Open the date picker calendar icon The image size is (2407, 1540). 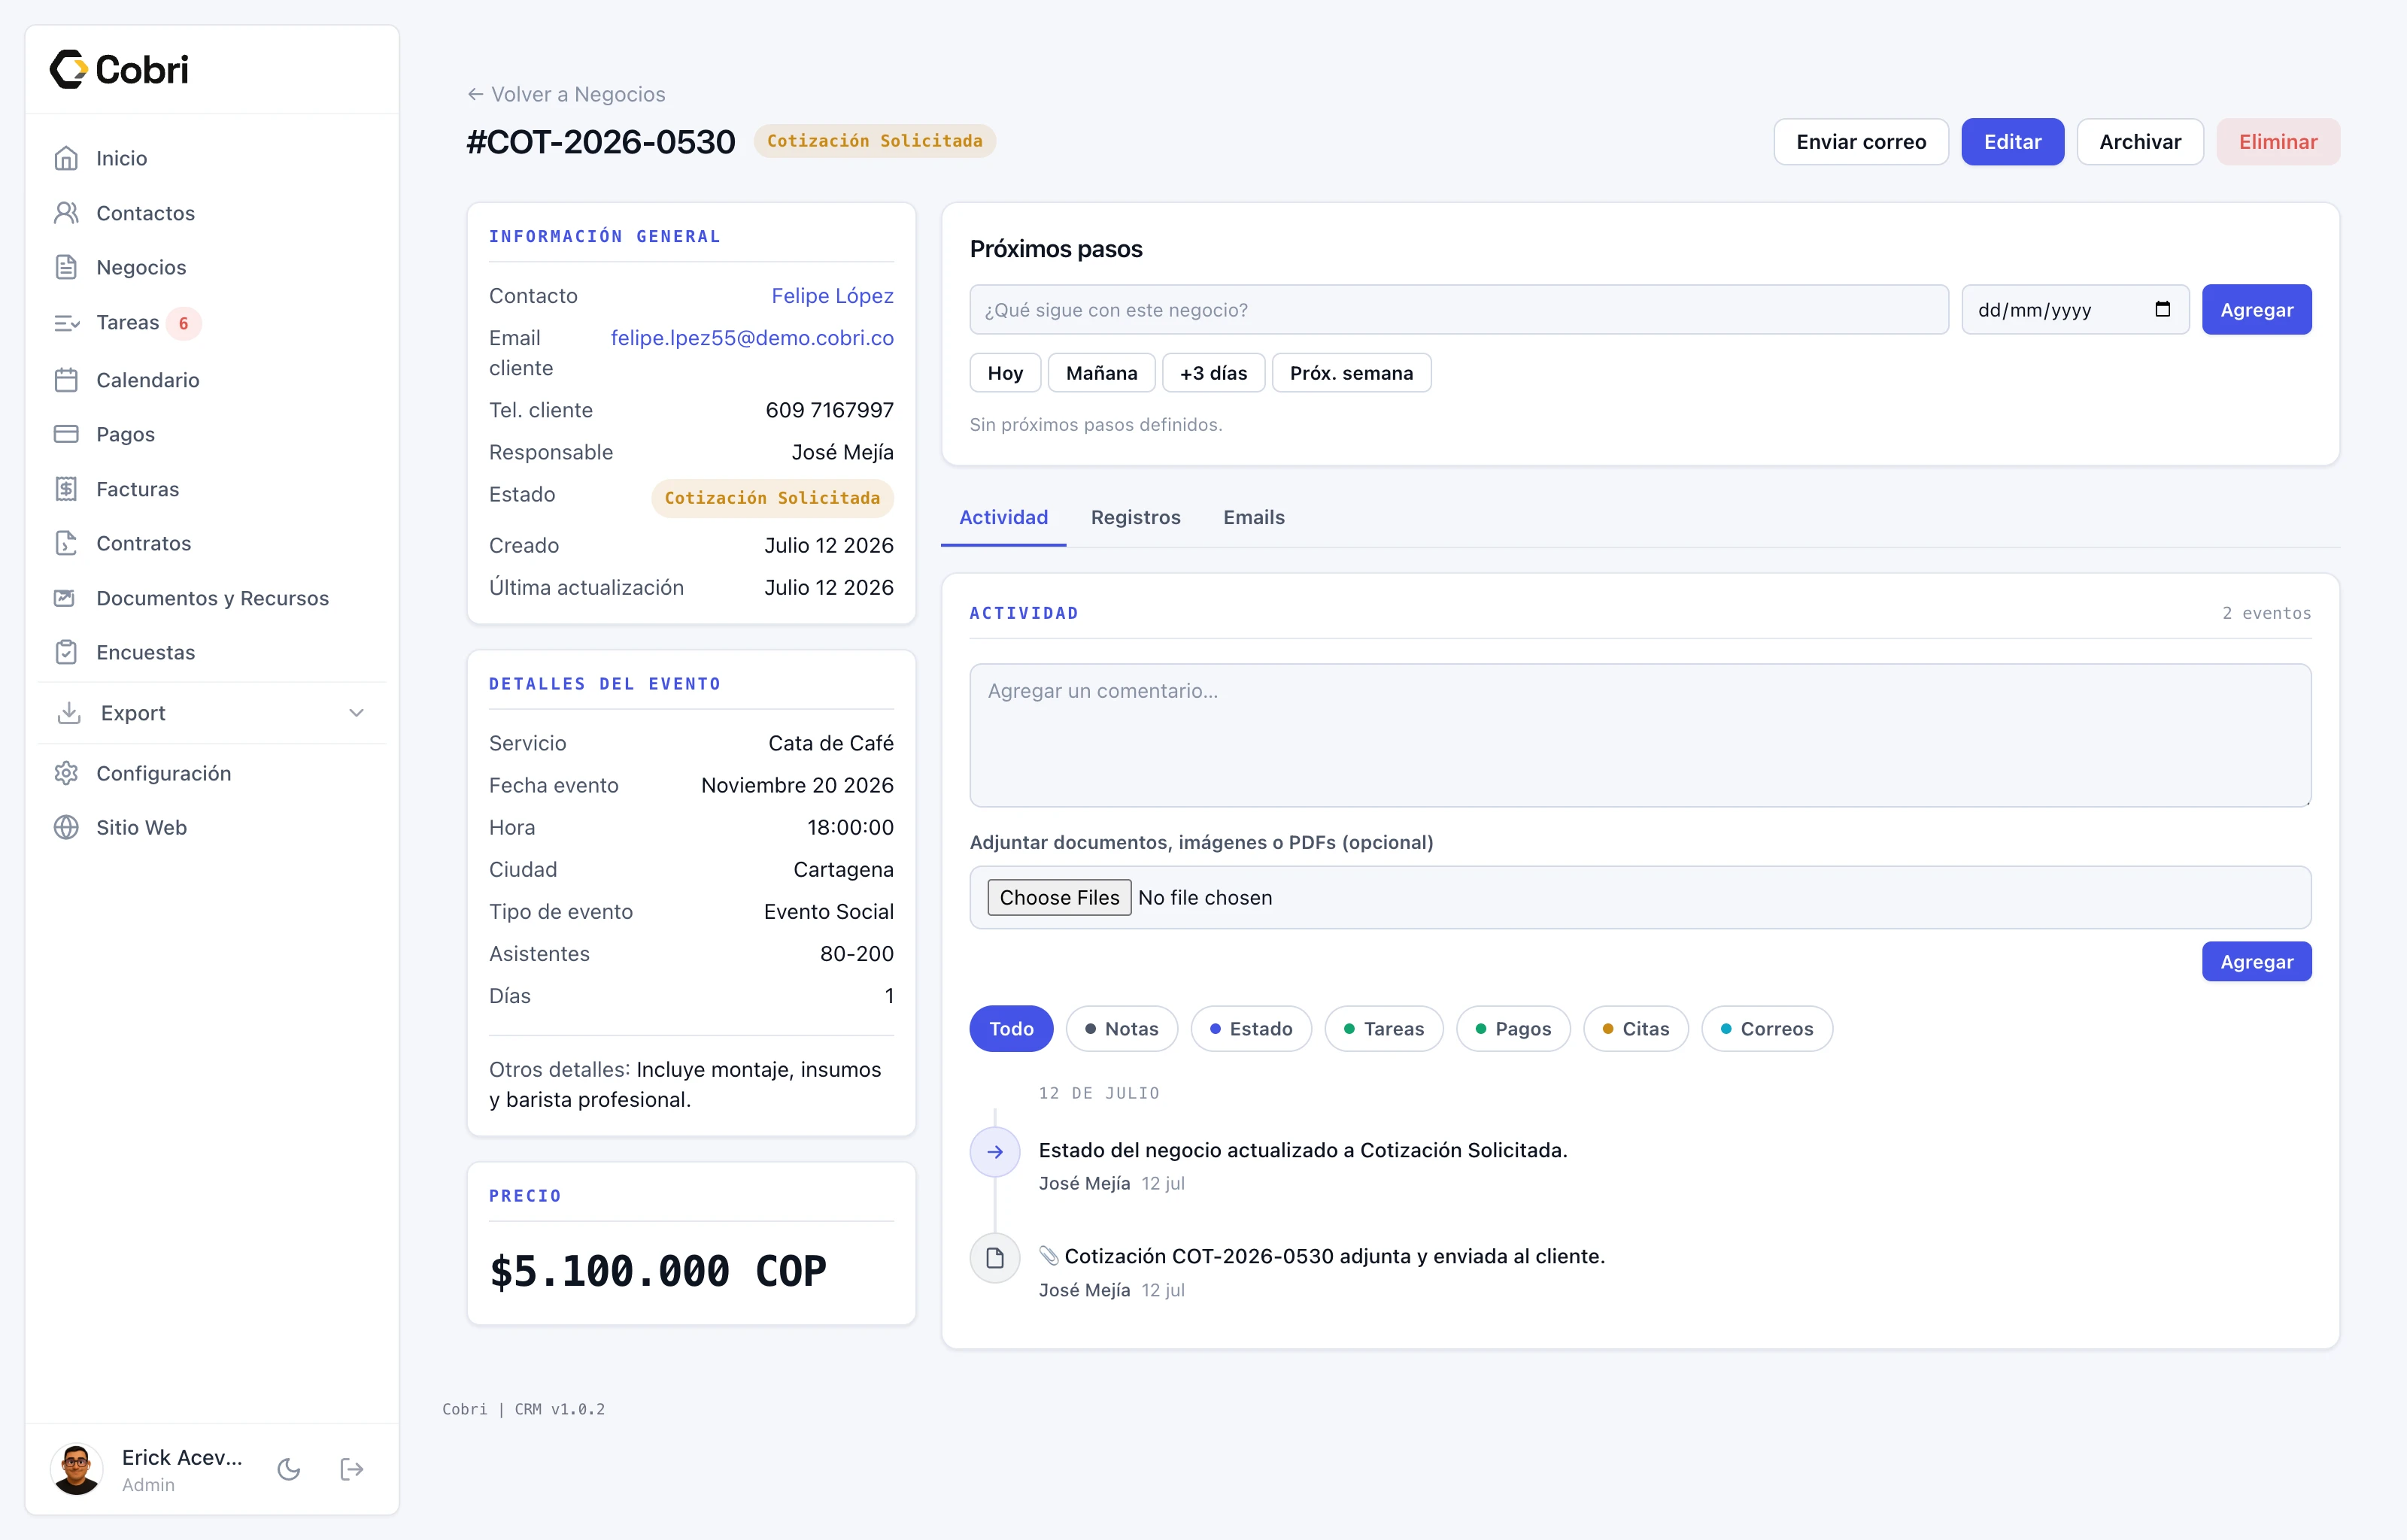point(2162,309)
